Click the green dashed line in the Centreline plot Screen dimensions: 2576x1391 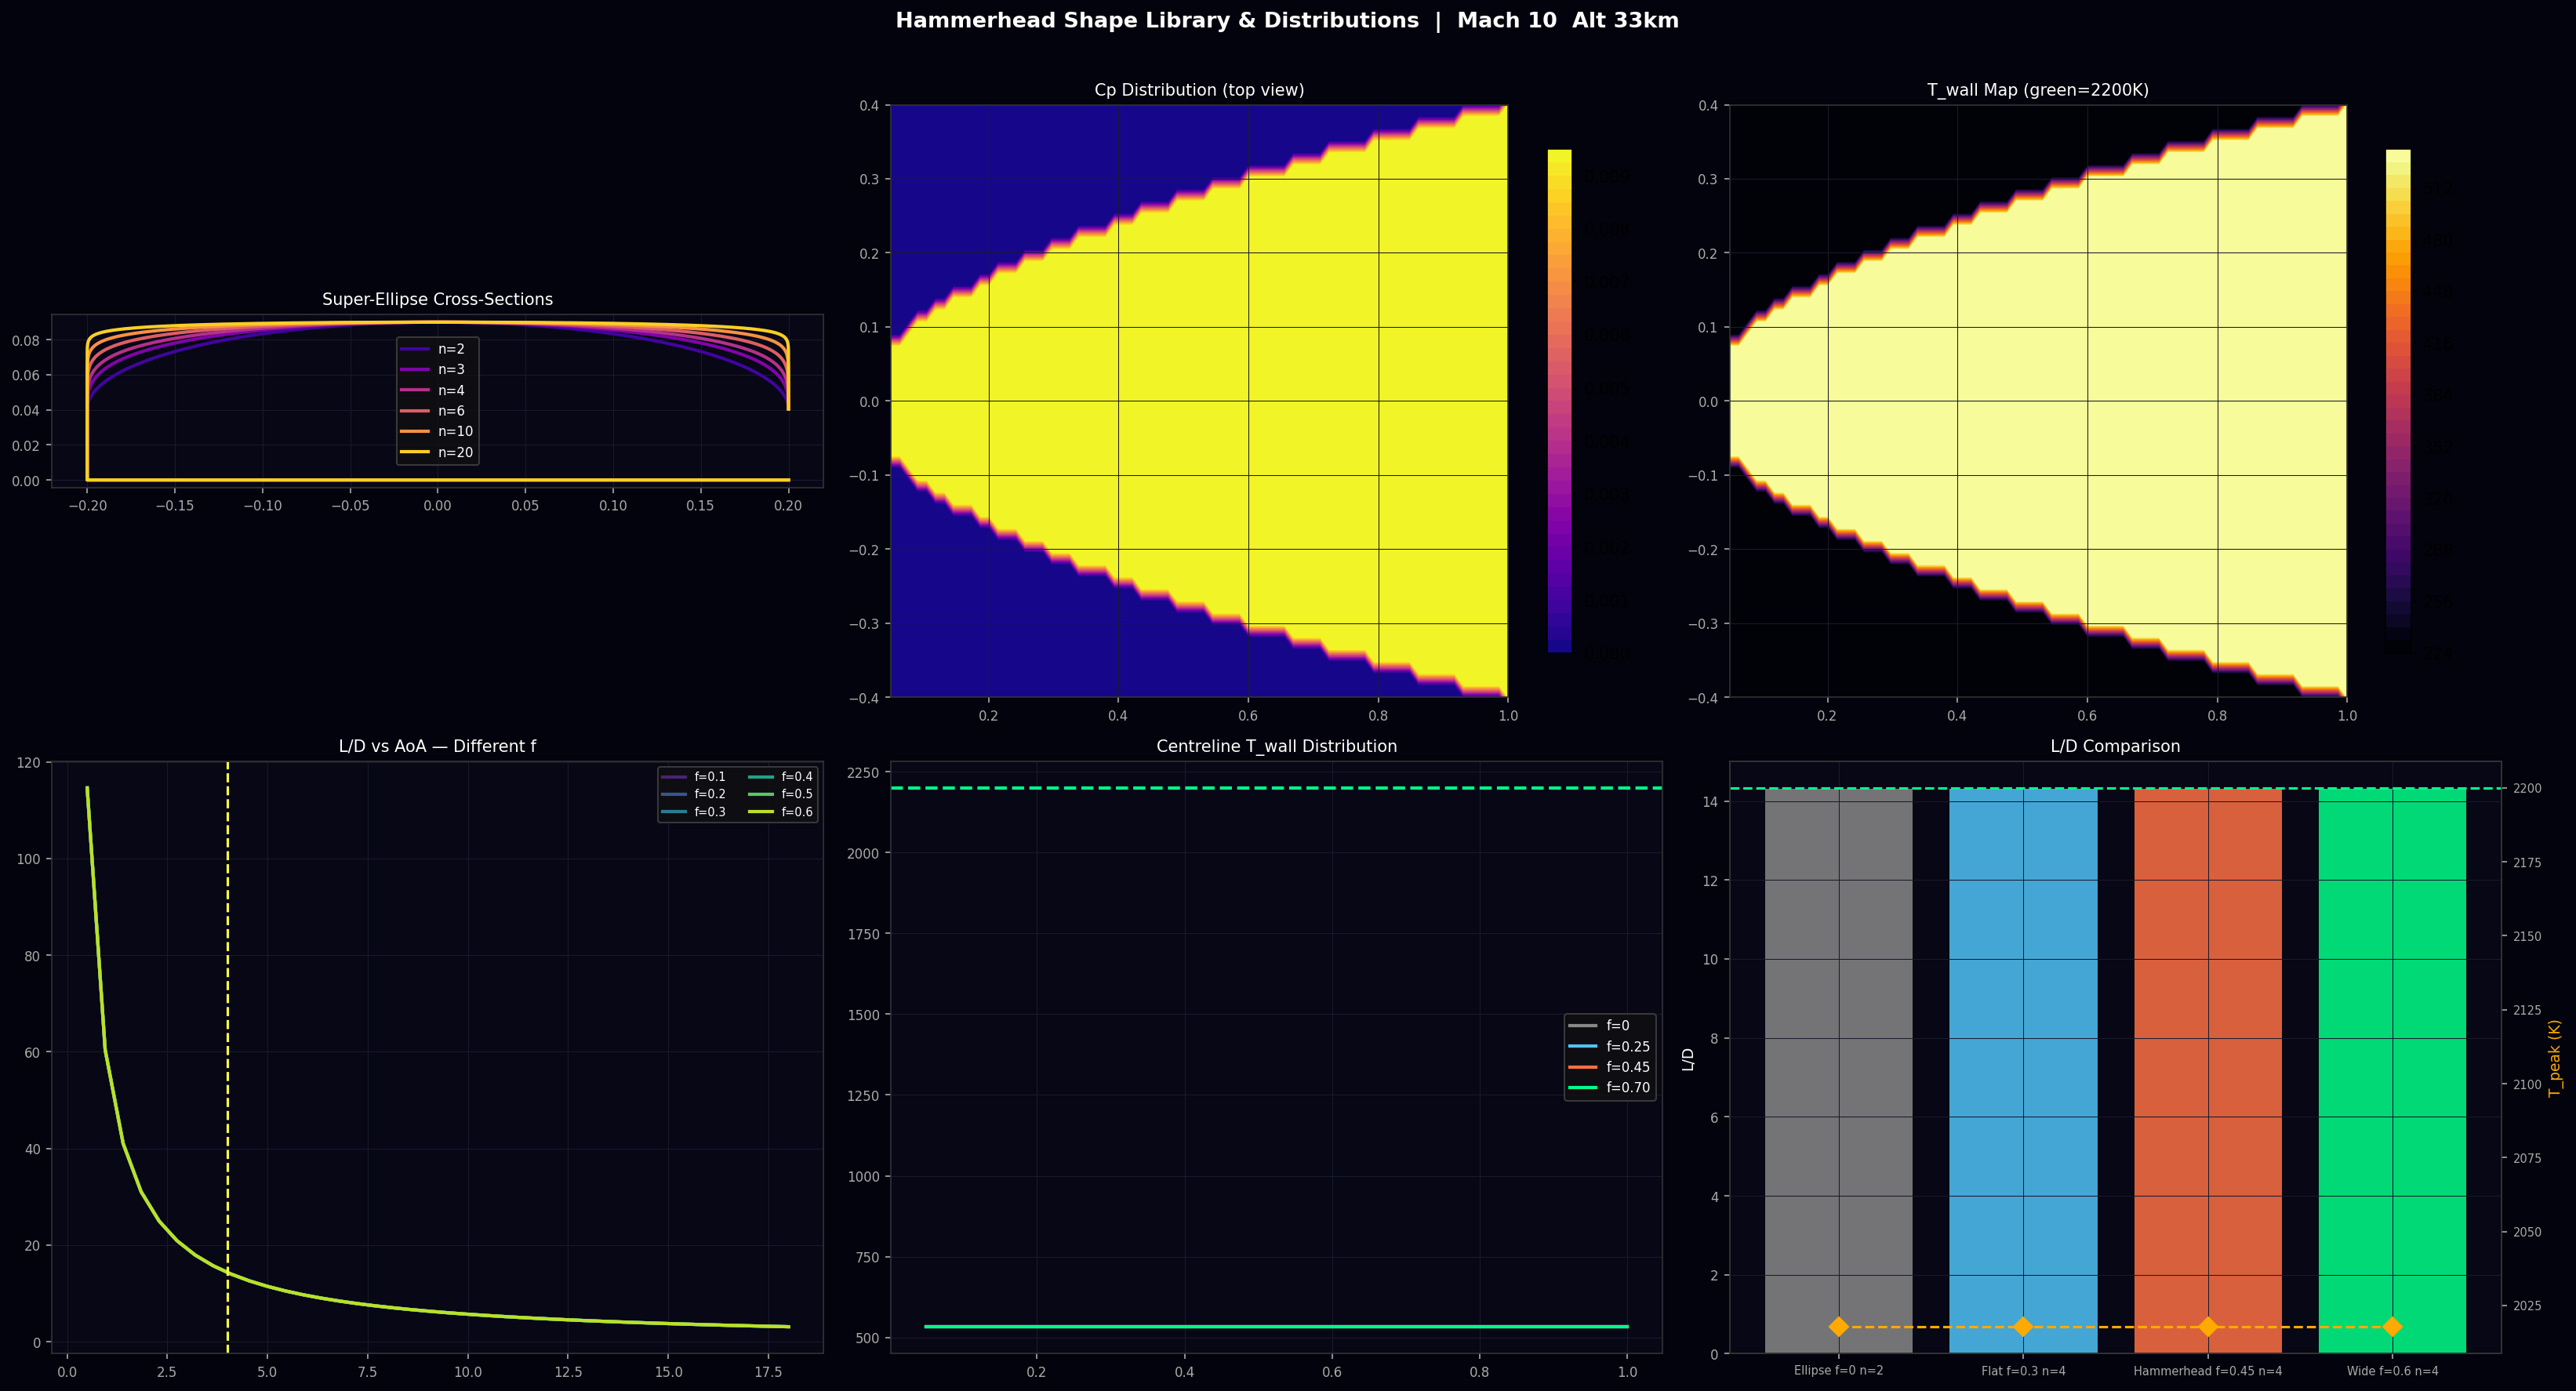point(1276,788)
